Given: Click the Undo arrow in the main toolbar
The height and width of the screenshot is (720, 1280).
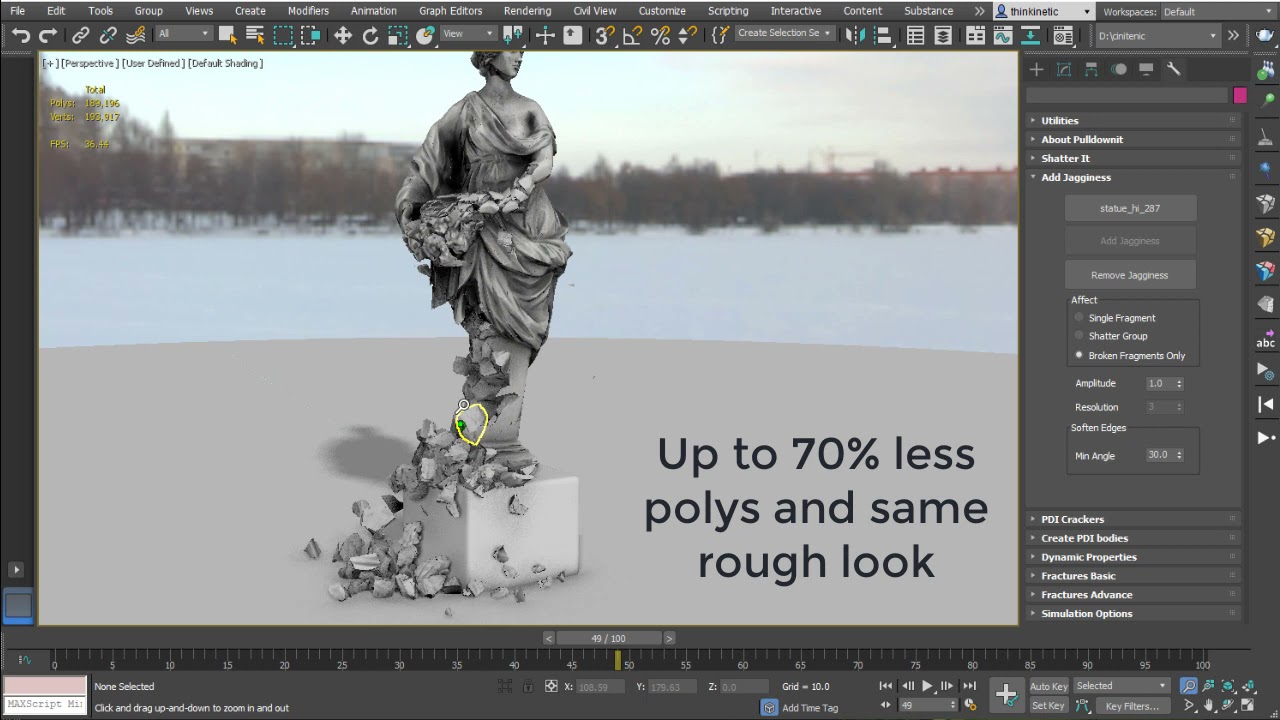Looking at the screenshot, I should point(20,36).
